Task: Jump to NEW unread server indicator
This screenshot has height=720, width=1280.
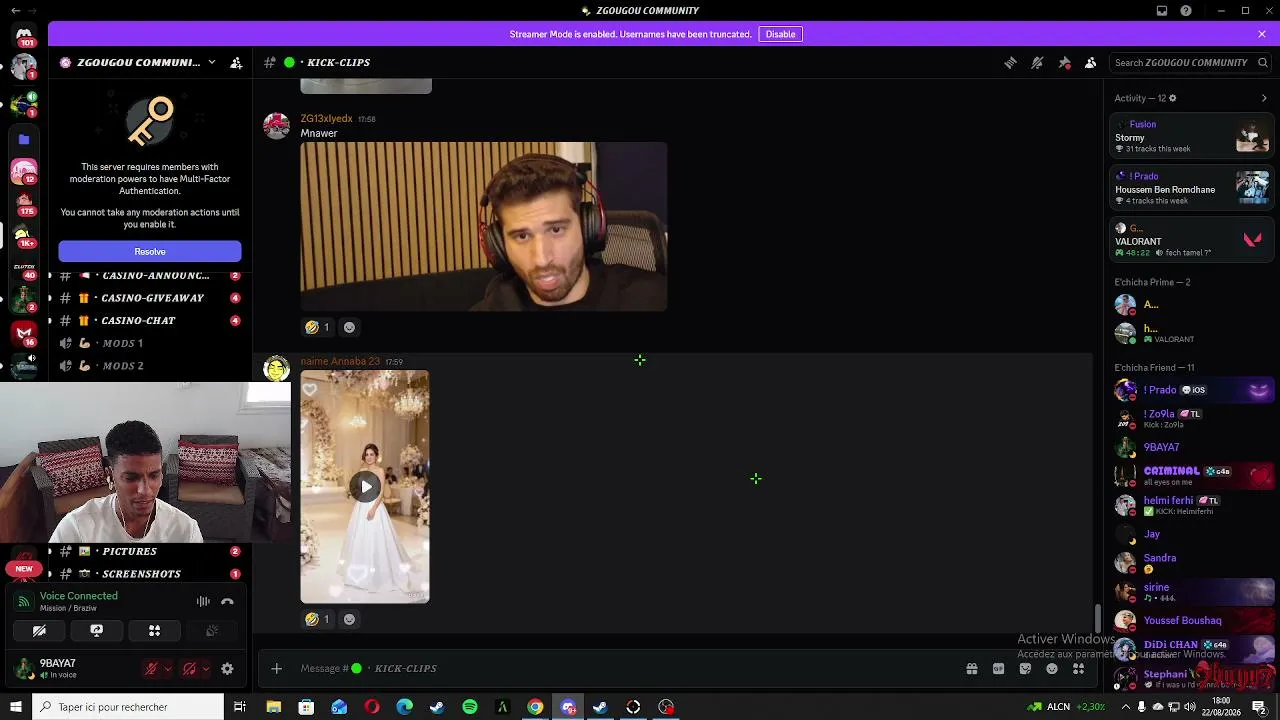Action: (24, 568)
